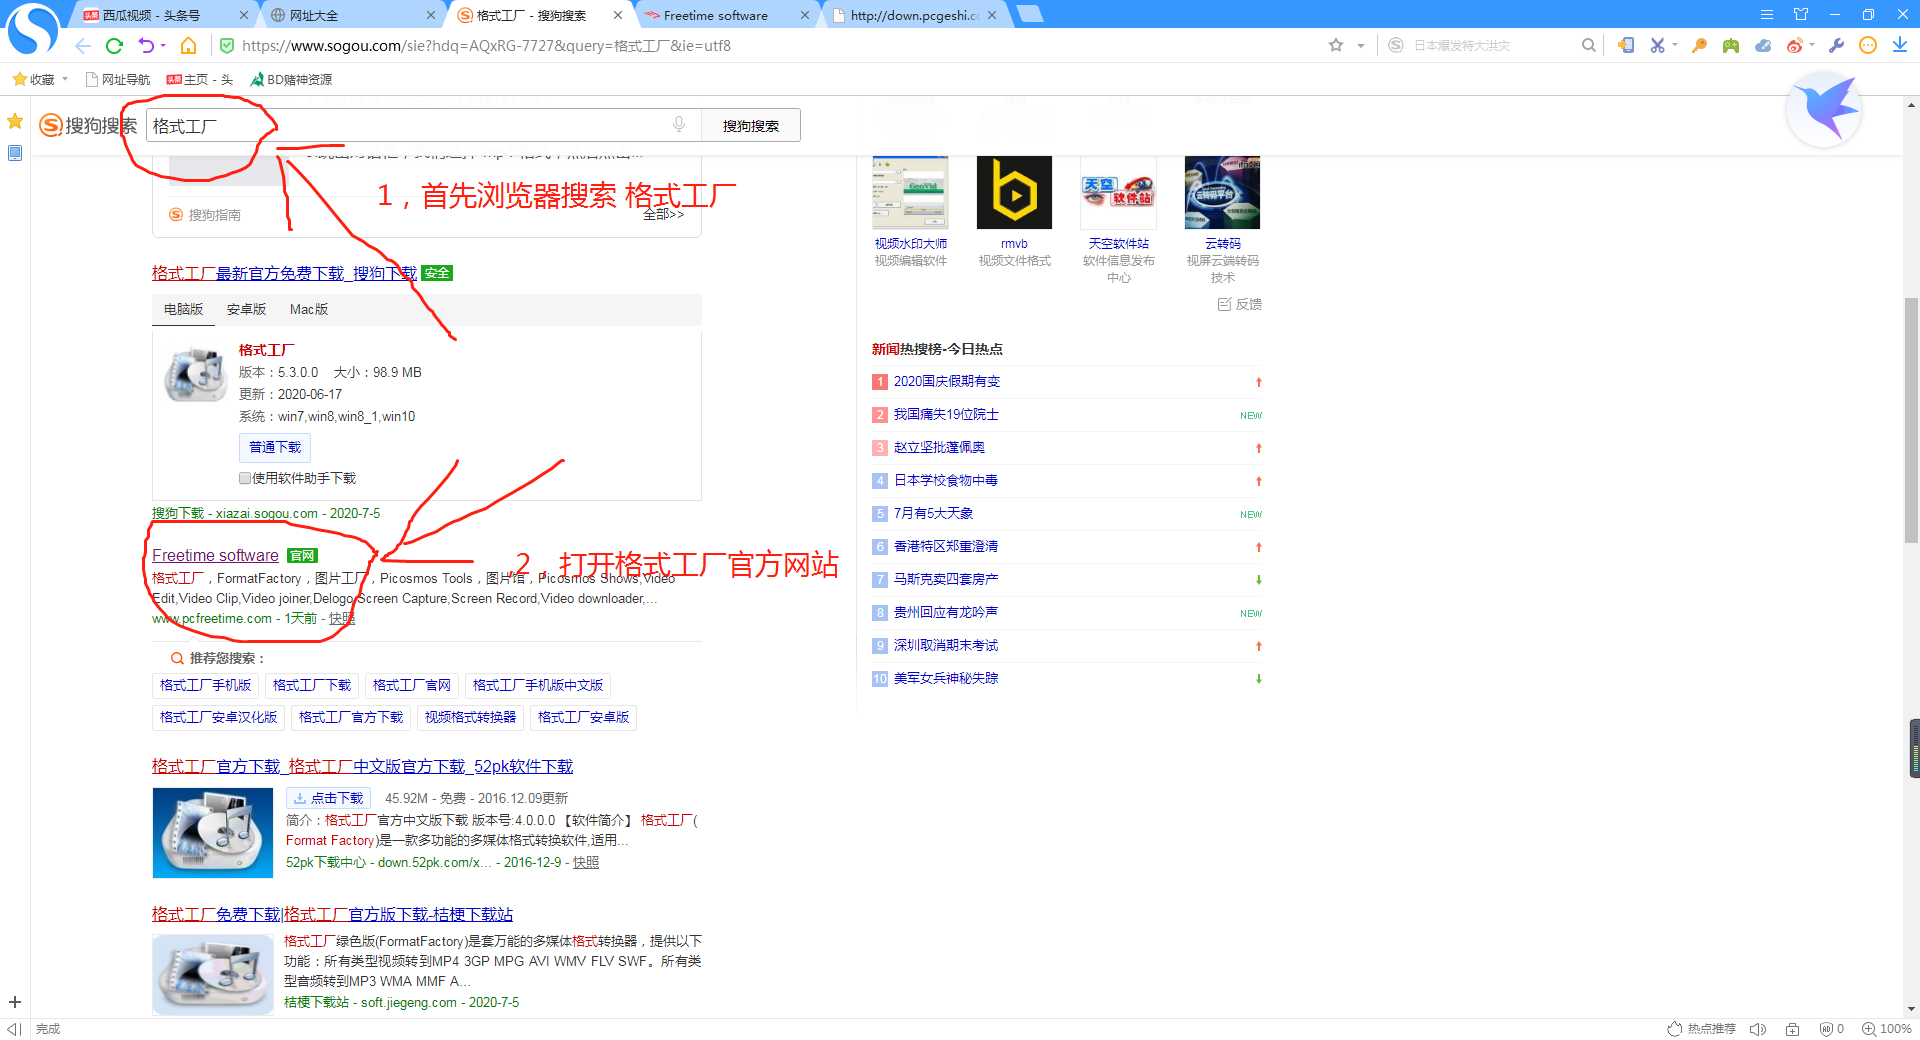Tick the 使用软件助手下载 checkbox
Viewport: 1920px width, 1040px height.
pos(245,478)
